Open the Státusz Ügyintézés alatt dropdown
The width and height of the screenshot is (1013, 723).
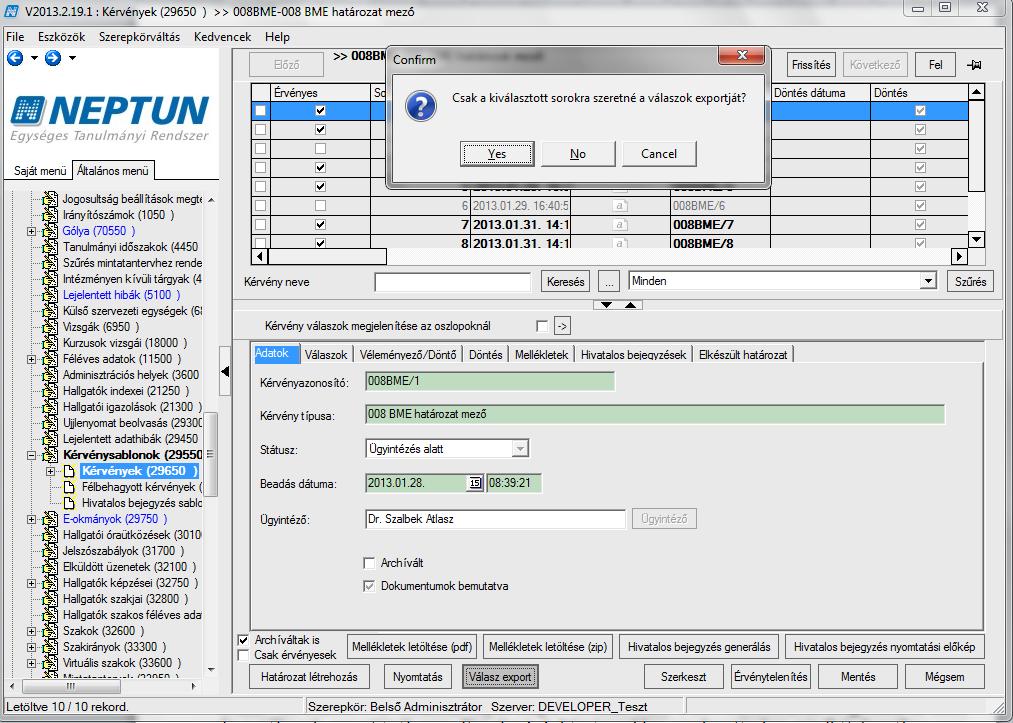click(x=520, y=448)
